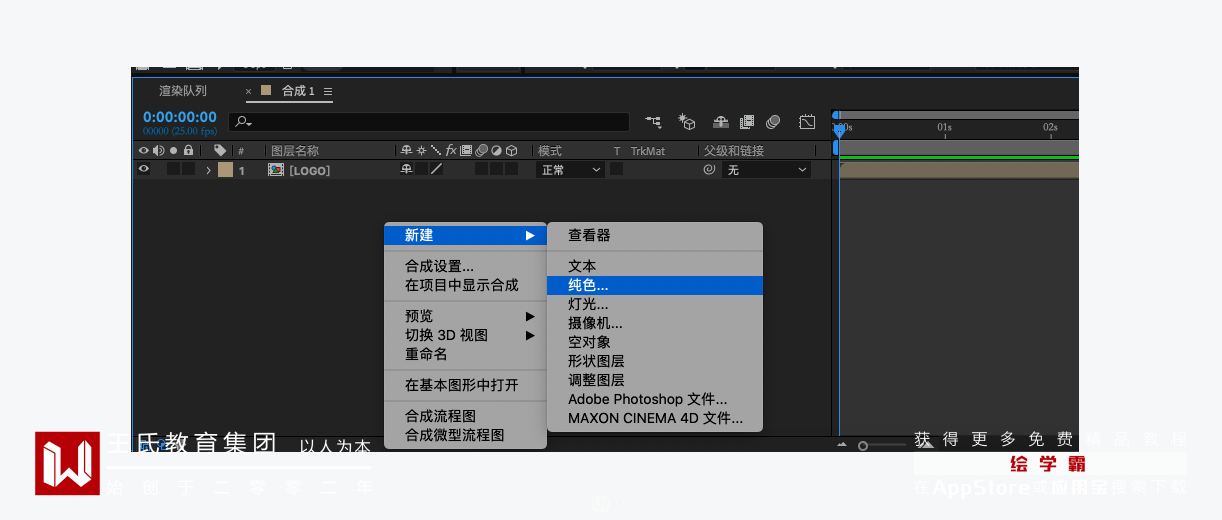Choose 查看器 from the submenu
The image size is (1222, 520).
click(x=655, y=235)
